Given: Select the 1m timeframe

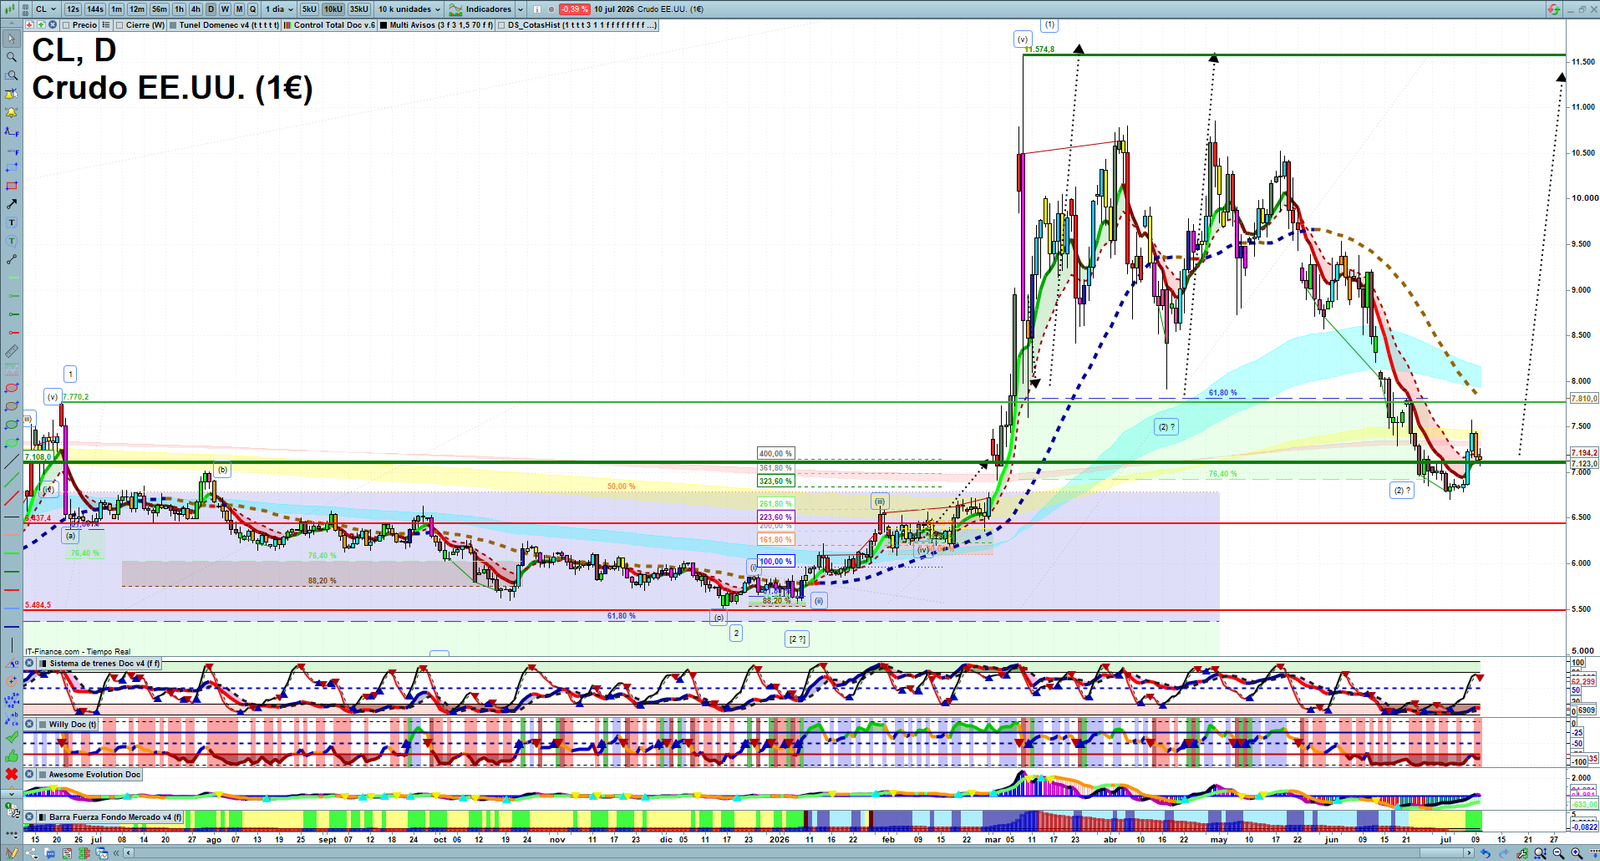Looking at the screenshot, I should click(116, 9).
